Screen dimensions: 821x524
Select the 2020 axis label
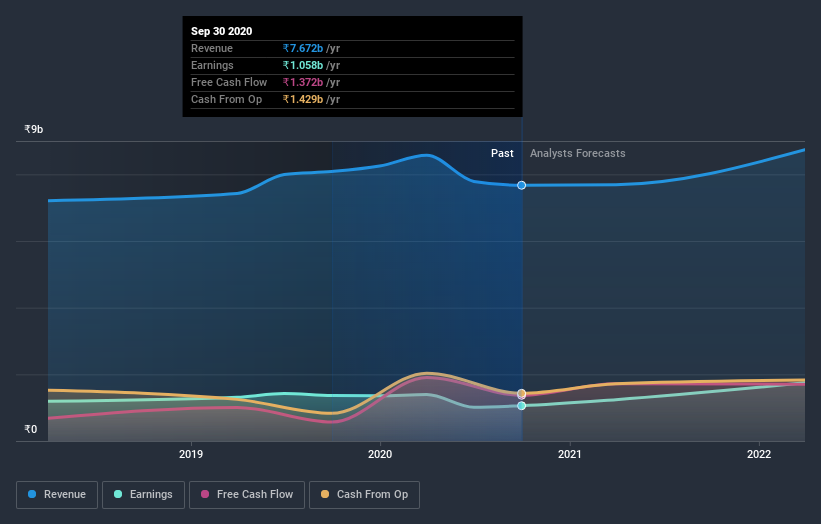pyautogui.click(x=380, y=454)
